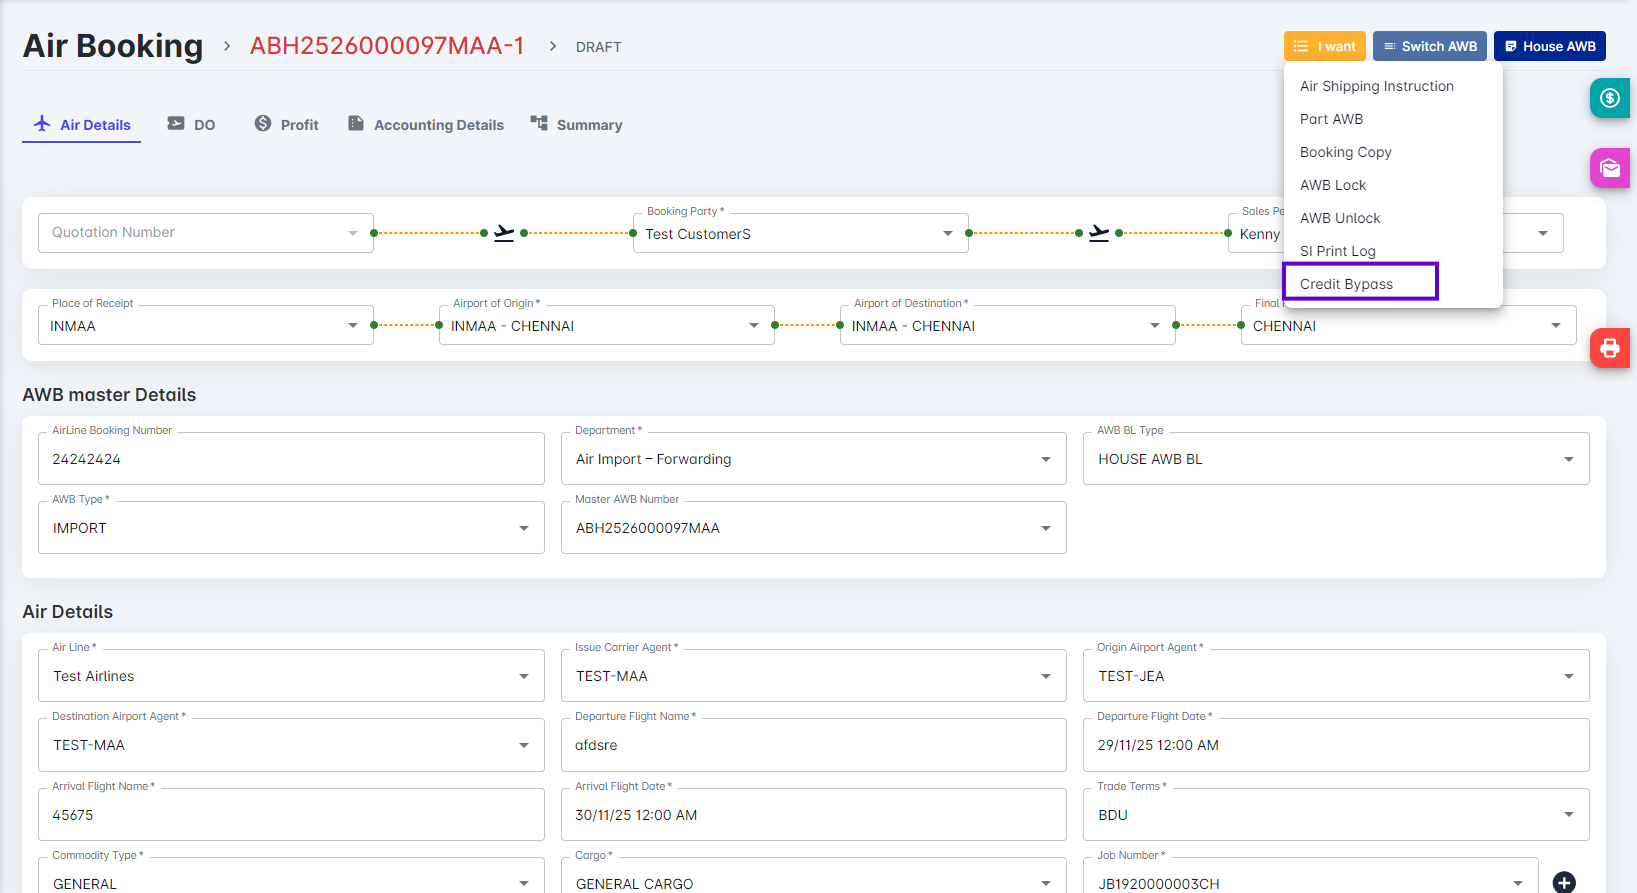
Task: Click the teal dollar floating icon
Action: coord(1609,98)
